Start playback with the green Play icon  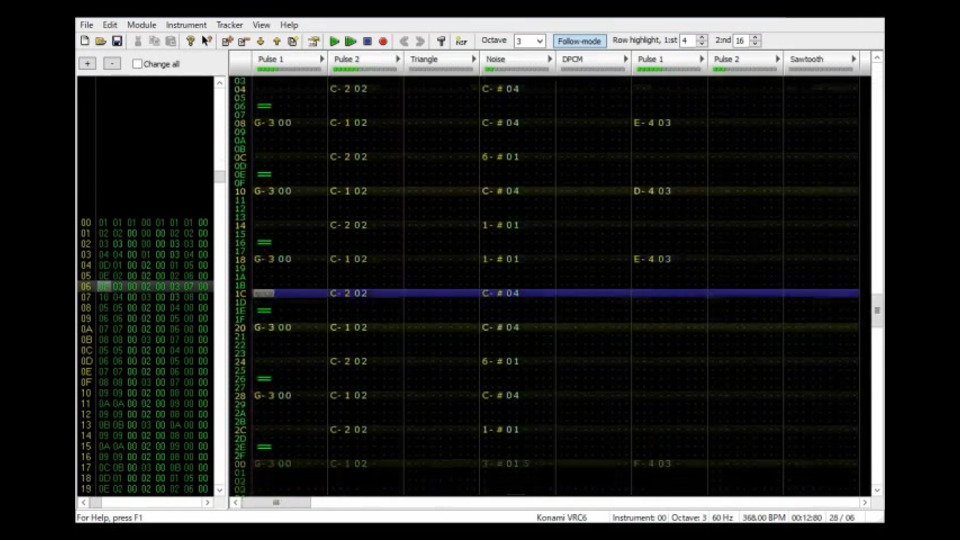[x=334, y=41]
